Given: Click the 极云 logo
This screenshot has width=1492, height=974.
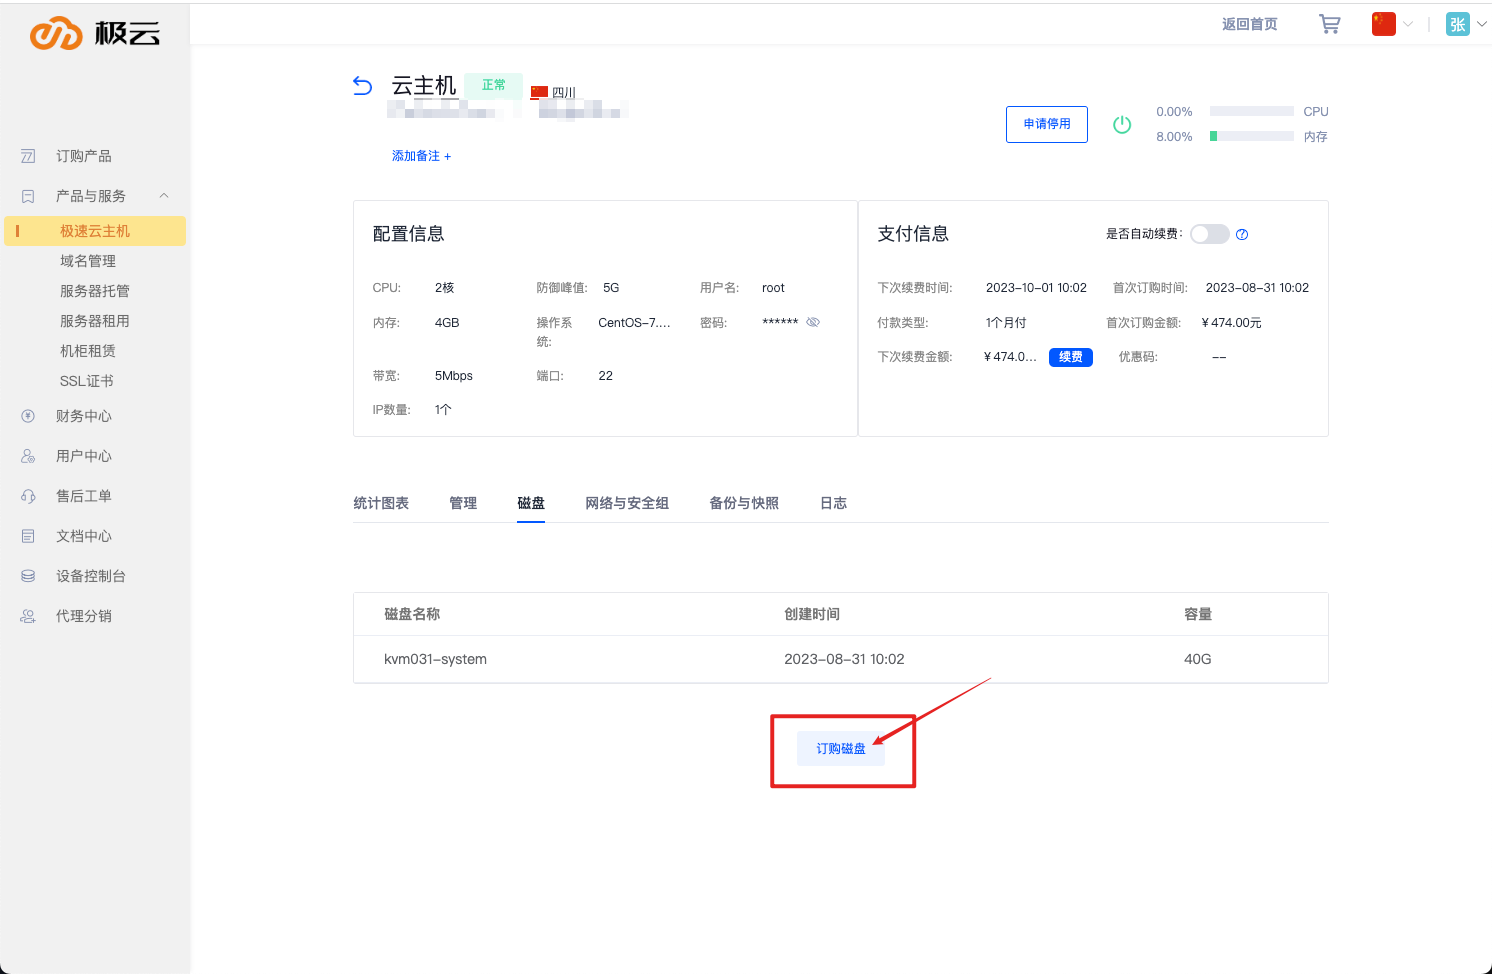Looking at the screenshot, I should (95, 33).
